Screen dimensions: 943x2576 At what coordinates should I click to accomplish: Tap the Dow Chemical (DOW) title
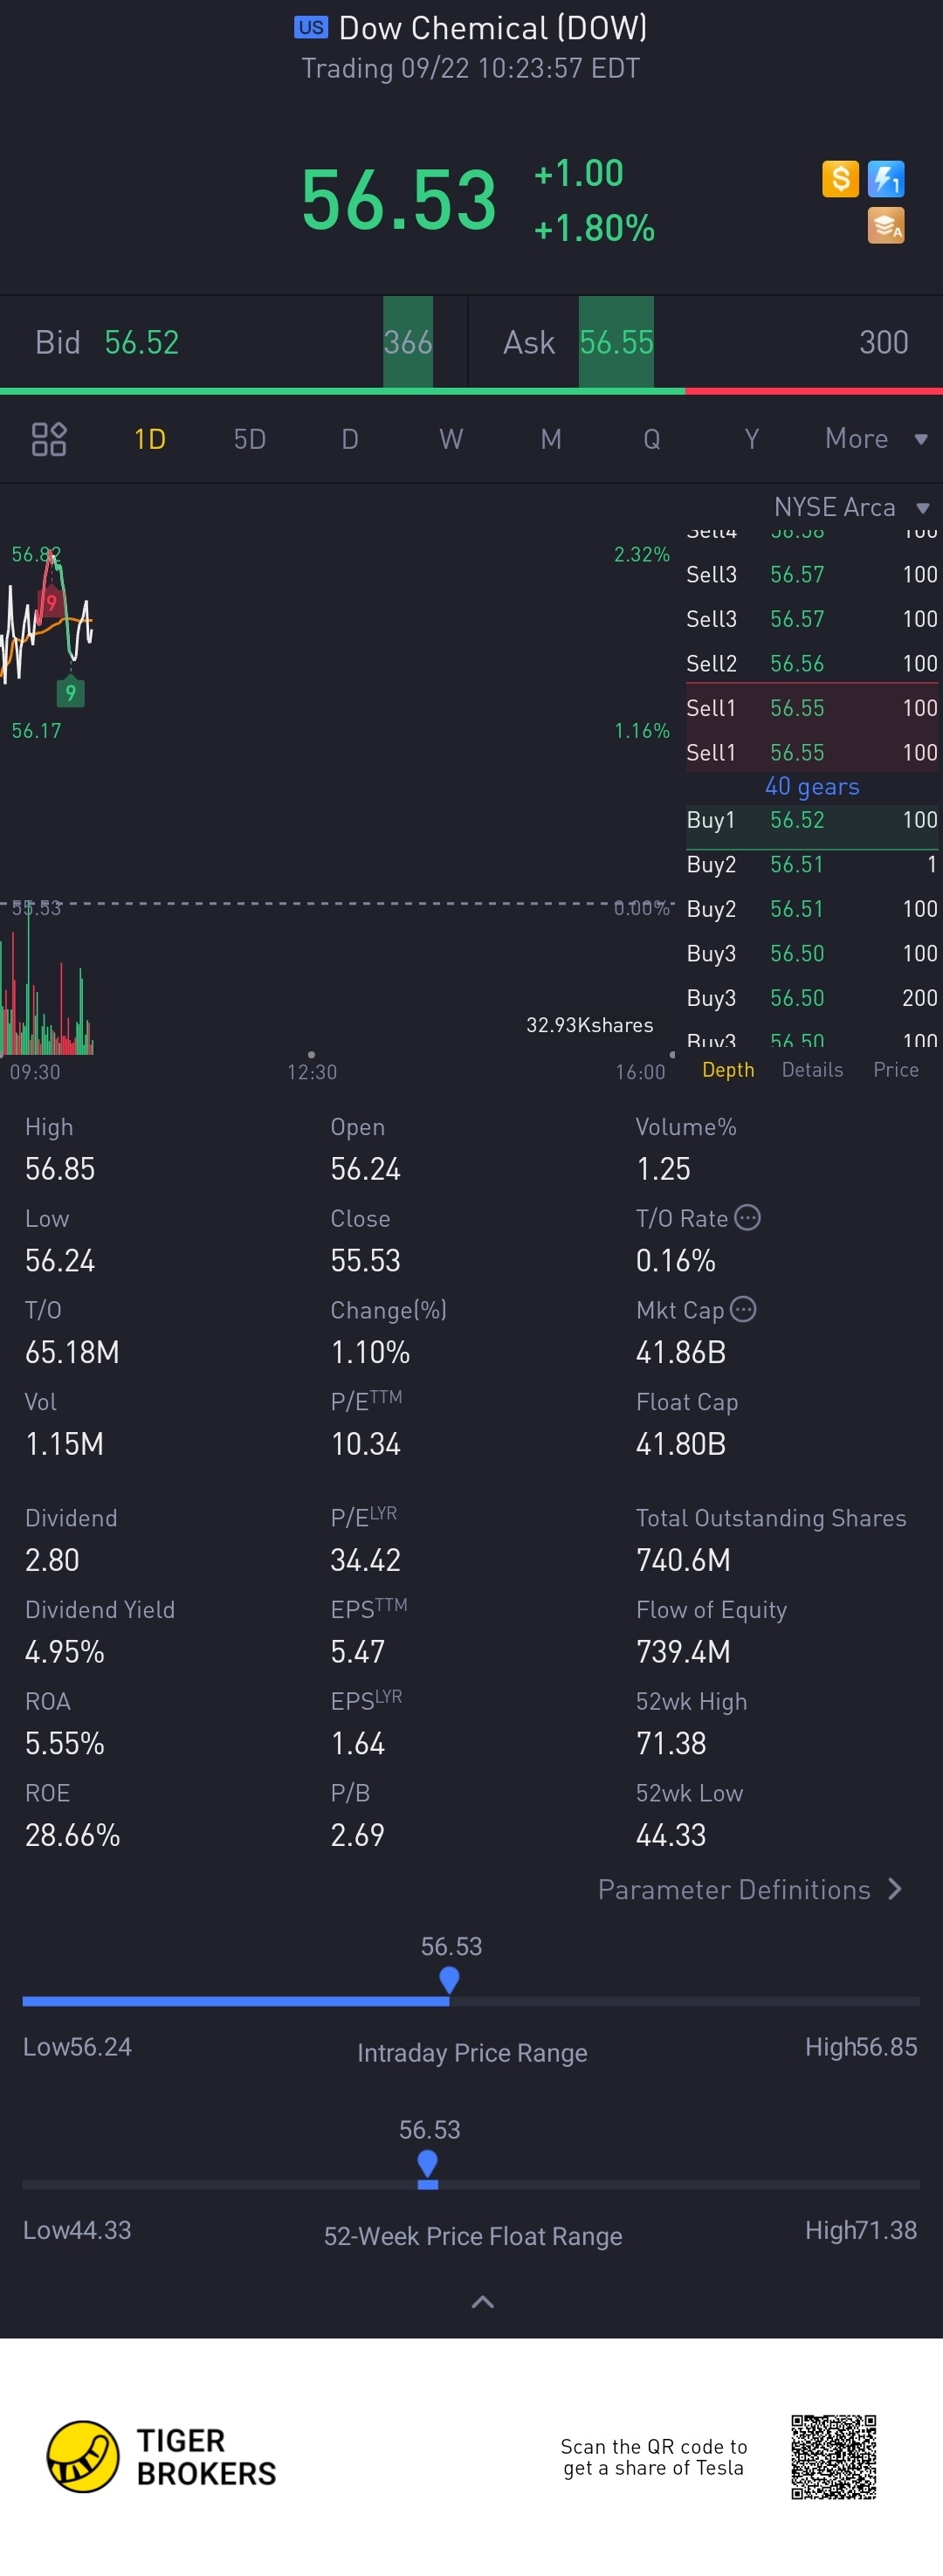tap(493, 28)
